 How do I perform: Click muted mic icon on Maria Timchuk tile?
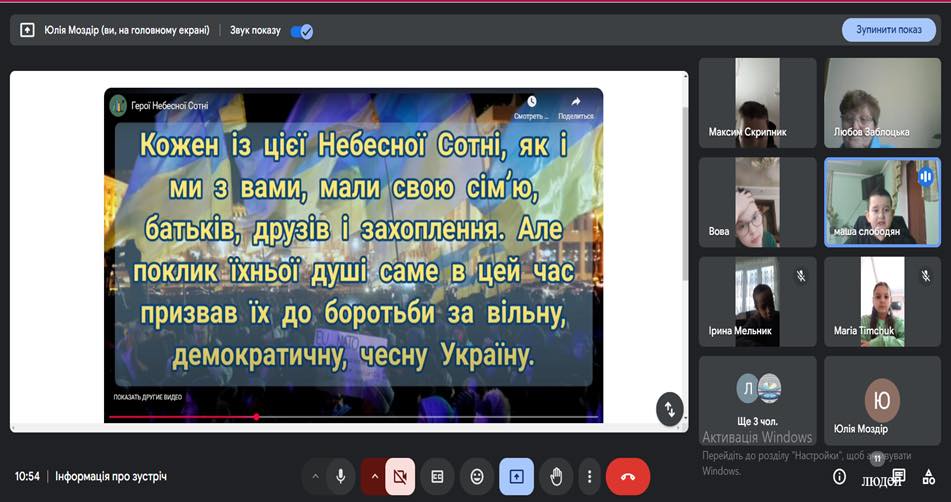pyautogui.click(x=926, y=276)
